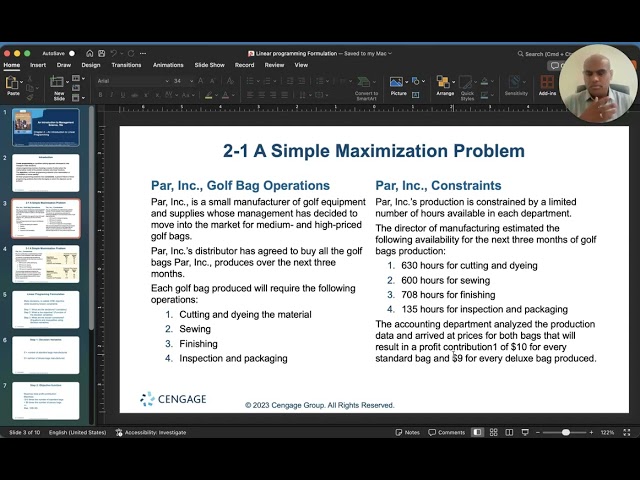Image resolution: width=640 pixels, height=480 pixels.
Task: Toggle the Notes pane
Action: tap(407, 432)
